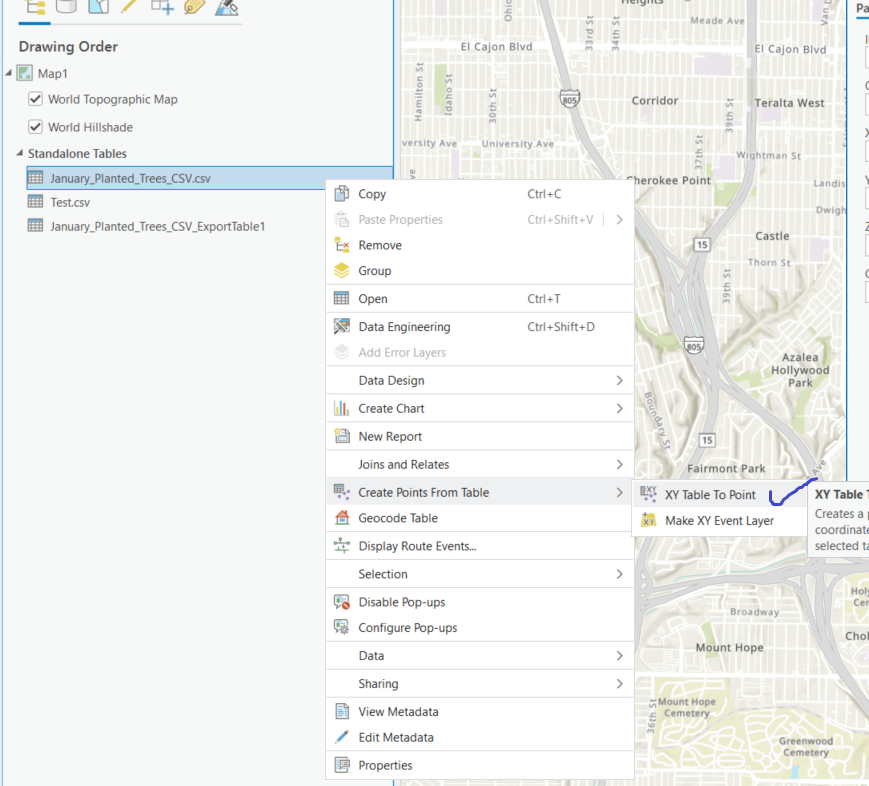Click the Geocode Table house icon
This screenshot has height=786, width=869.
(x=342, y=518)
